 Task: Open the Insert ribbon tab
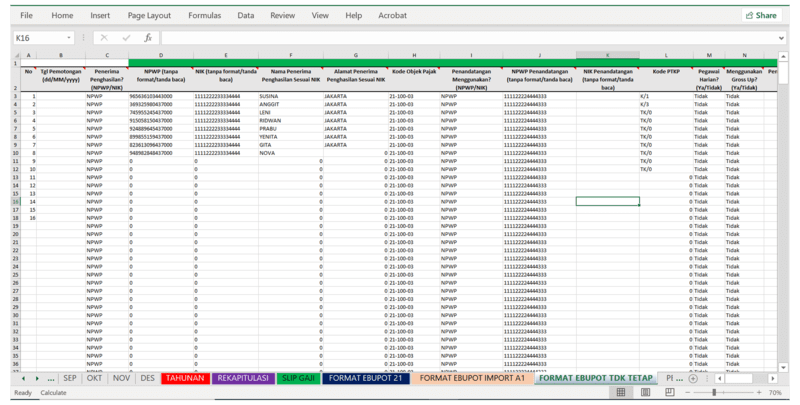[x=100, y=15]
